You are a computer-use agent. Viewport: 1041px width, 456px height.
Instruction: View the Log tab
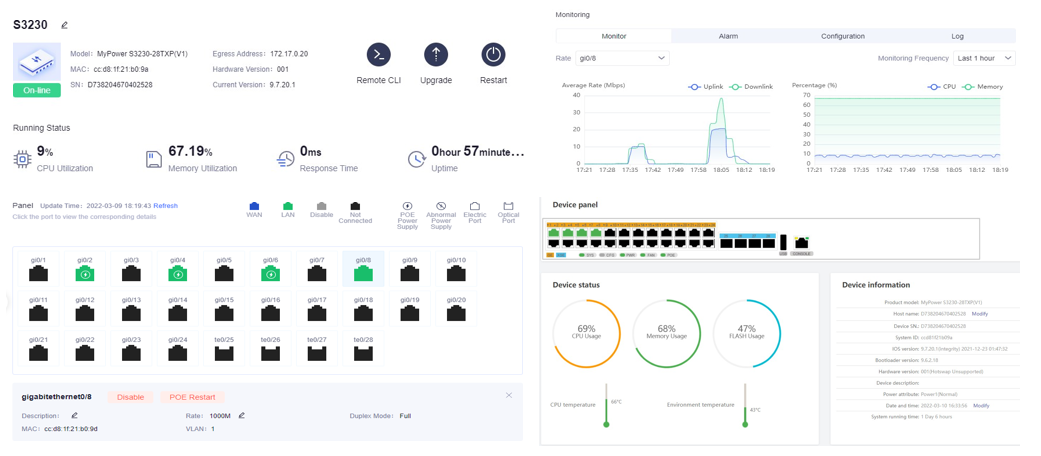coord(957,36)
